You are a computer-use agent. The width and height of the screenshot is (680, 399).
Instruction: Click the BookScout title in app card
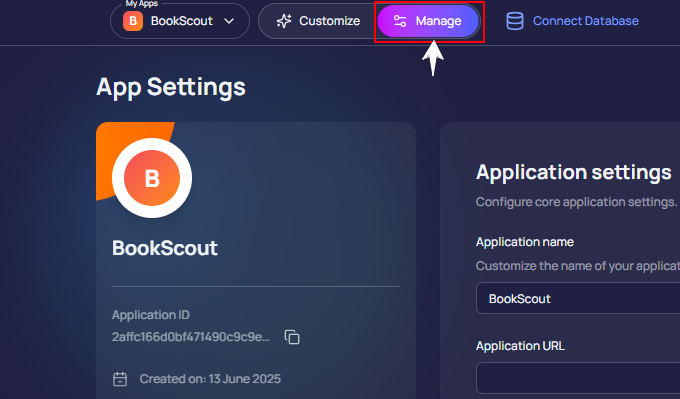165,248
